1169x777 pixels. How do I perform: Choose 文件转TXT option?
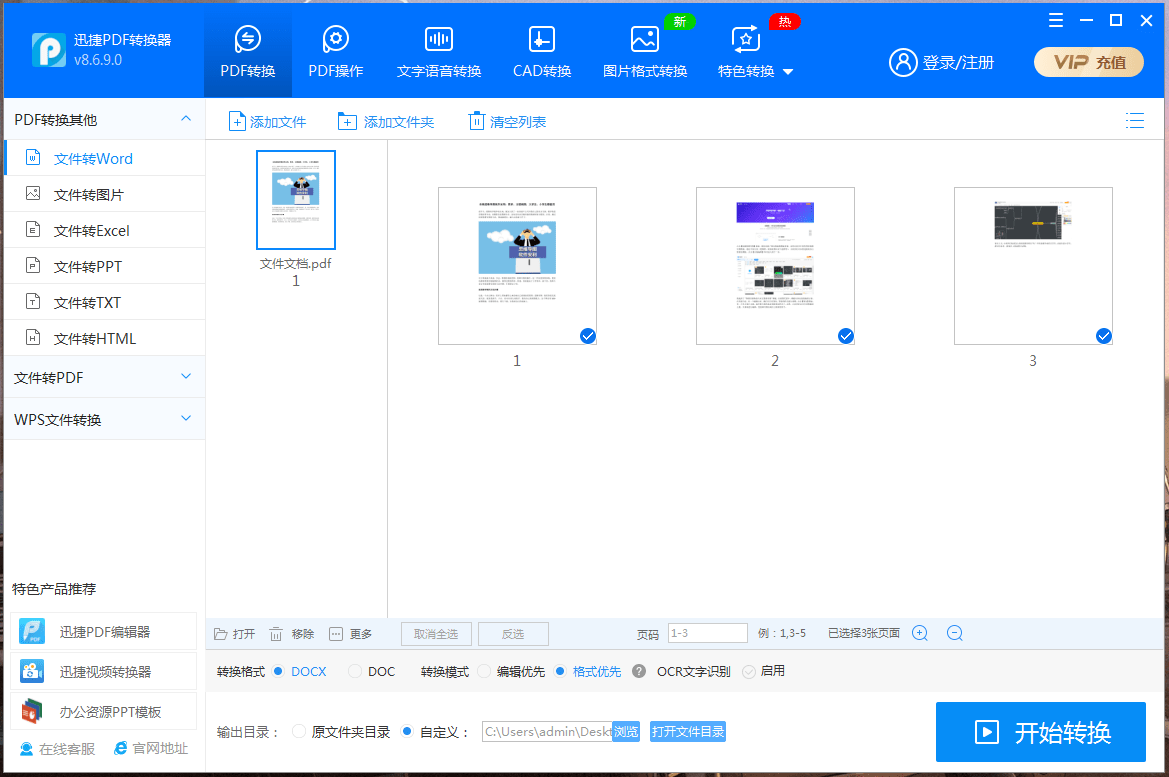tap(104, 302)
